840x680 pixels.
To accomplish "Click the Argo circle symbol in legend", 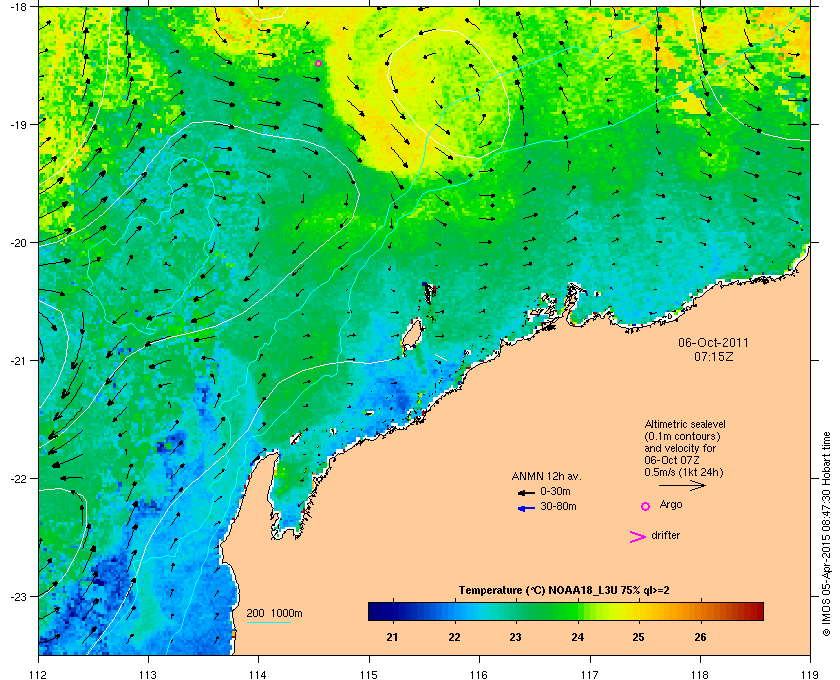I will [x=646, y=506].
